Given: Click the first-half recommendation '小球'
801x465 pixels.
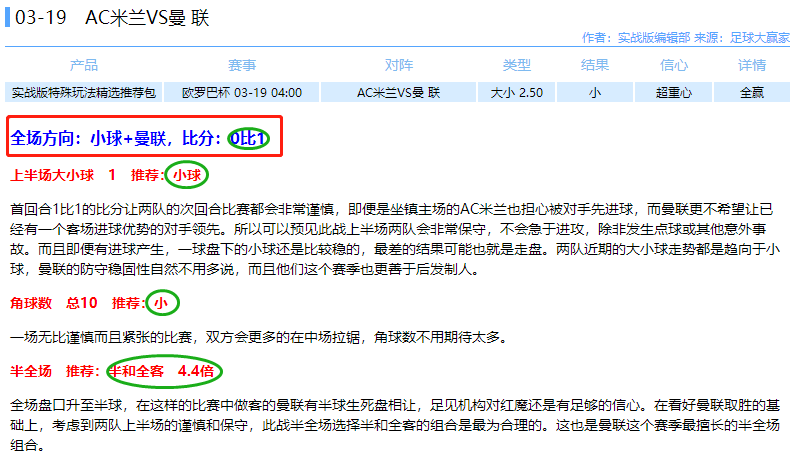Looking at the screenshot, I should pyautogui.click(x=187, y=175).
